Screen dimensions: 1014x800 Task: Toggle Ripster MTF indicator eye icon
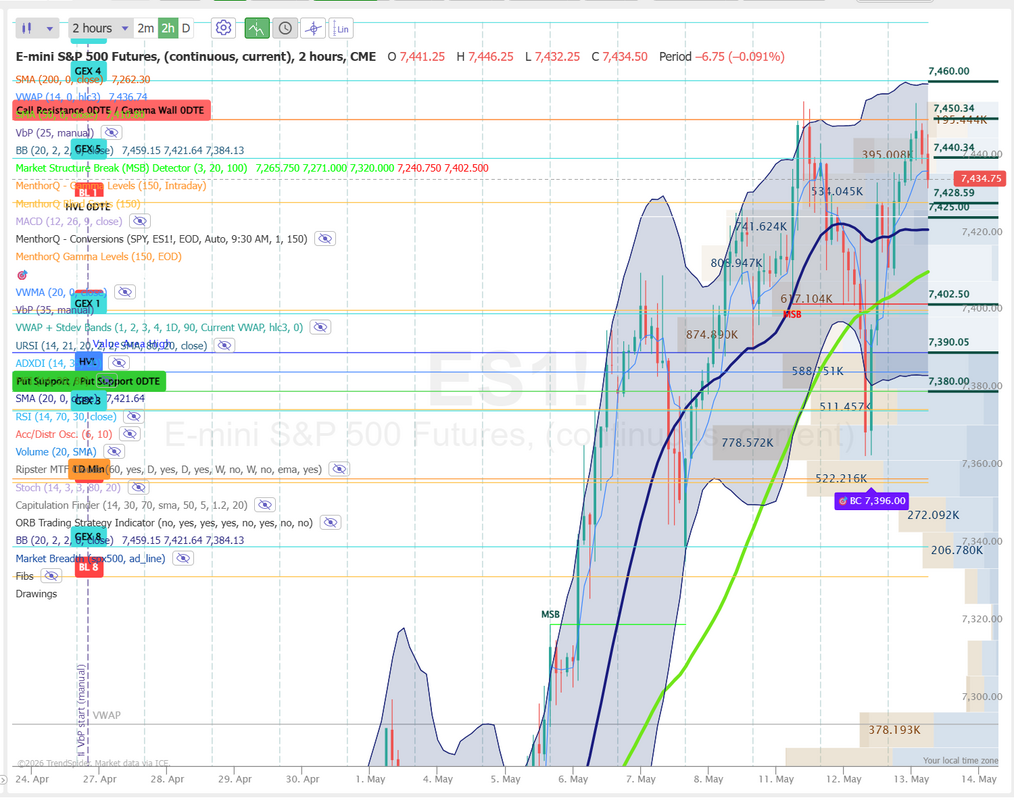tap(340, 469)
